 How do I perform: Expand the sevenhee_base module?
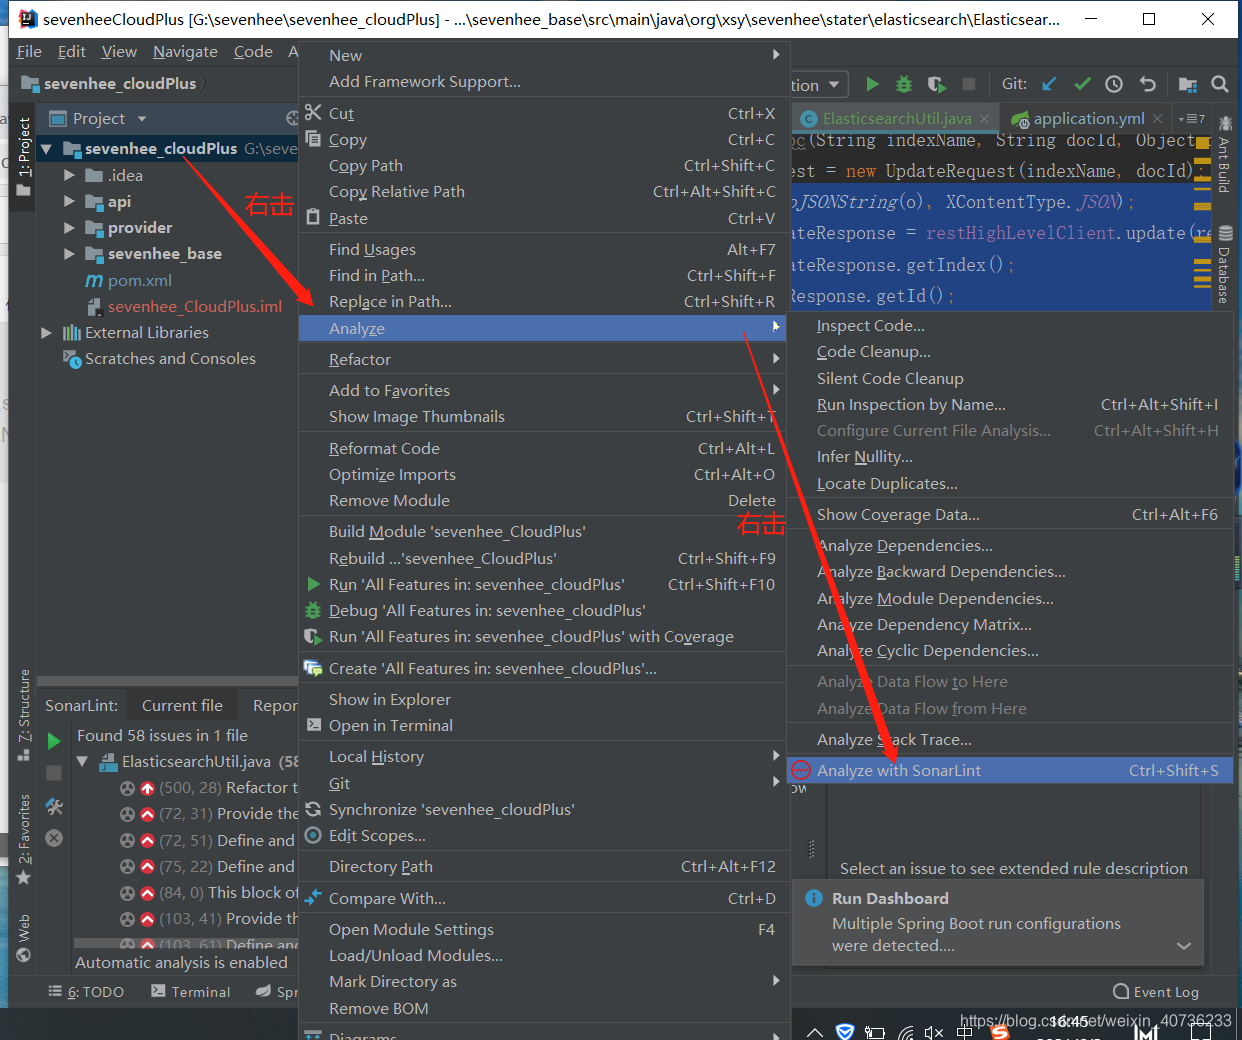tap(69, 253)
